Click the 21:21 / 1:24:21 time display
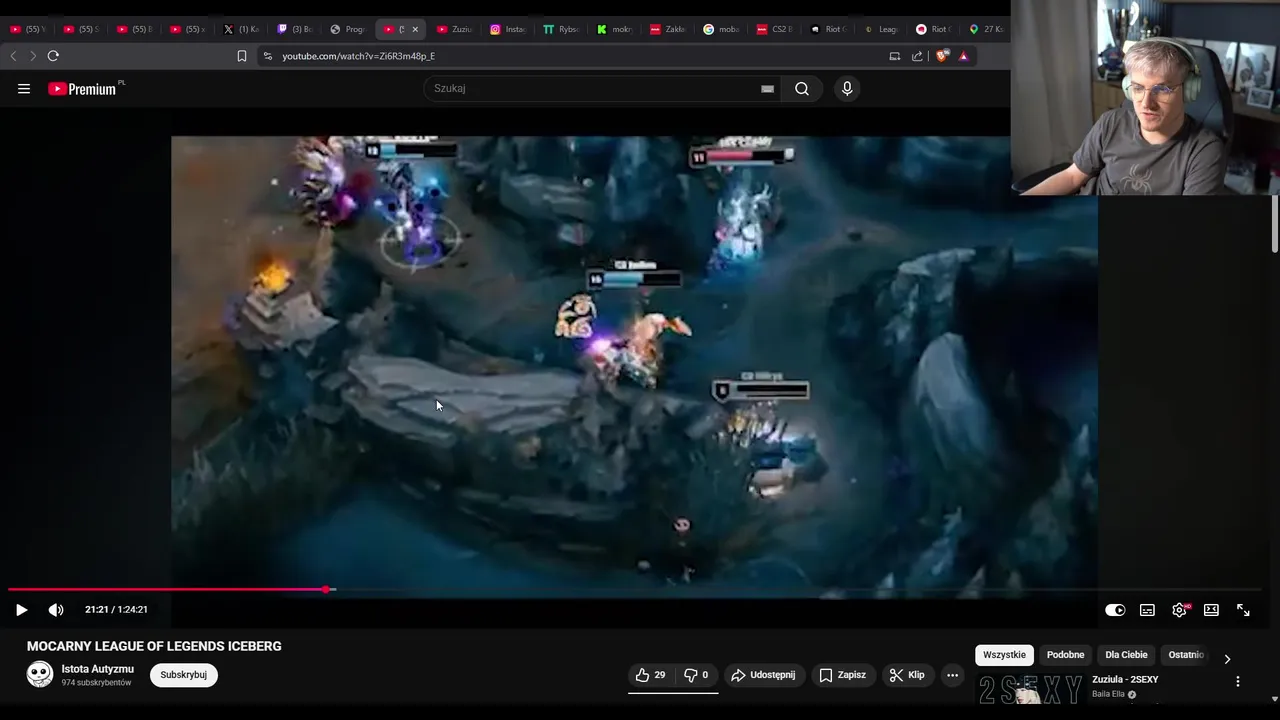Screen dimensions: 1280x720 (116, 610)
